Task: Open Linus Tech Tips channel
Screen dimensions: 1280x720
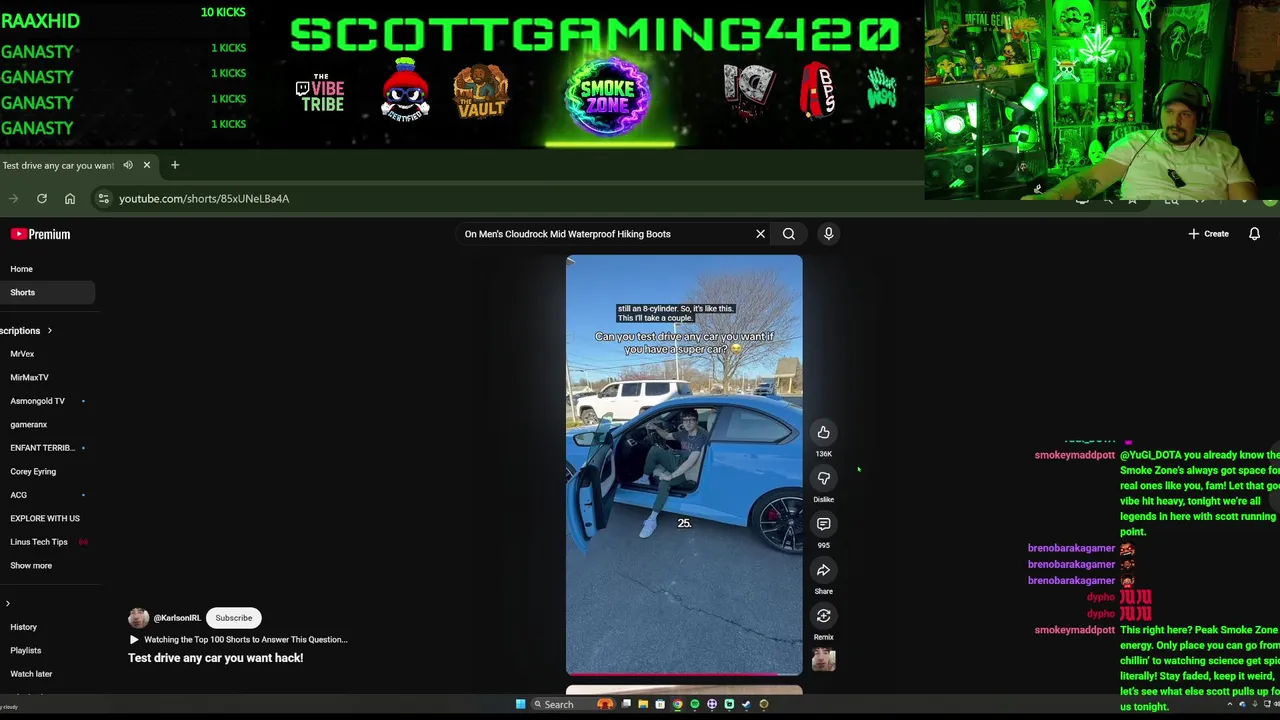Action: click(x=39, y=542)
